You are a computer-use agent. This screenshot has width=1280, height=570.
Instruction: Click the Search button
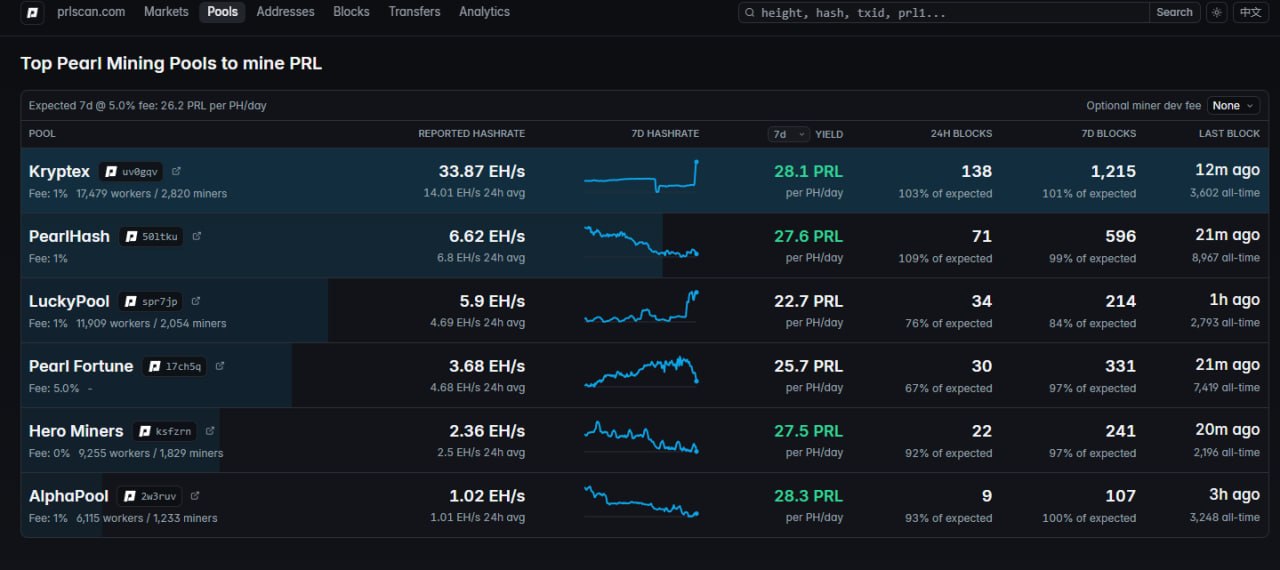click(x=1174, y=12)
